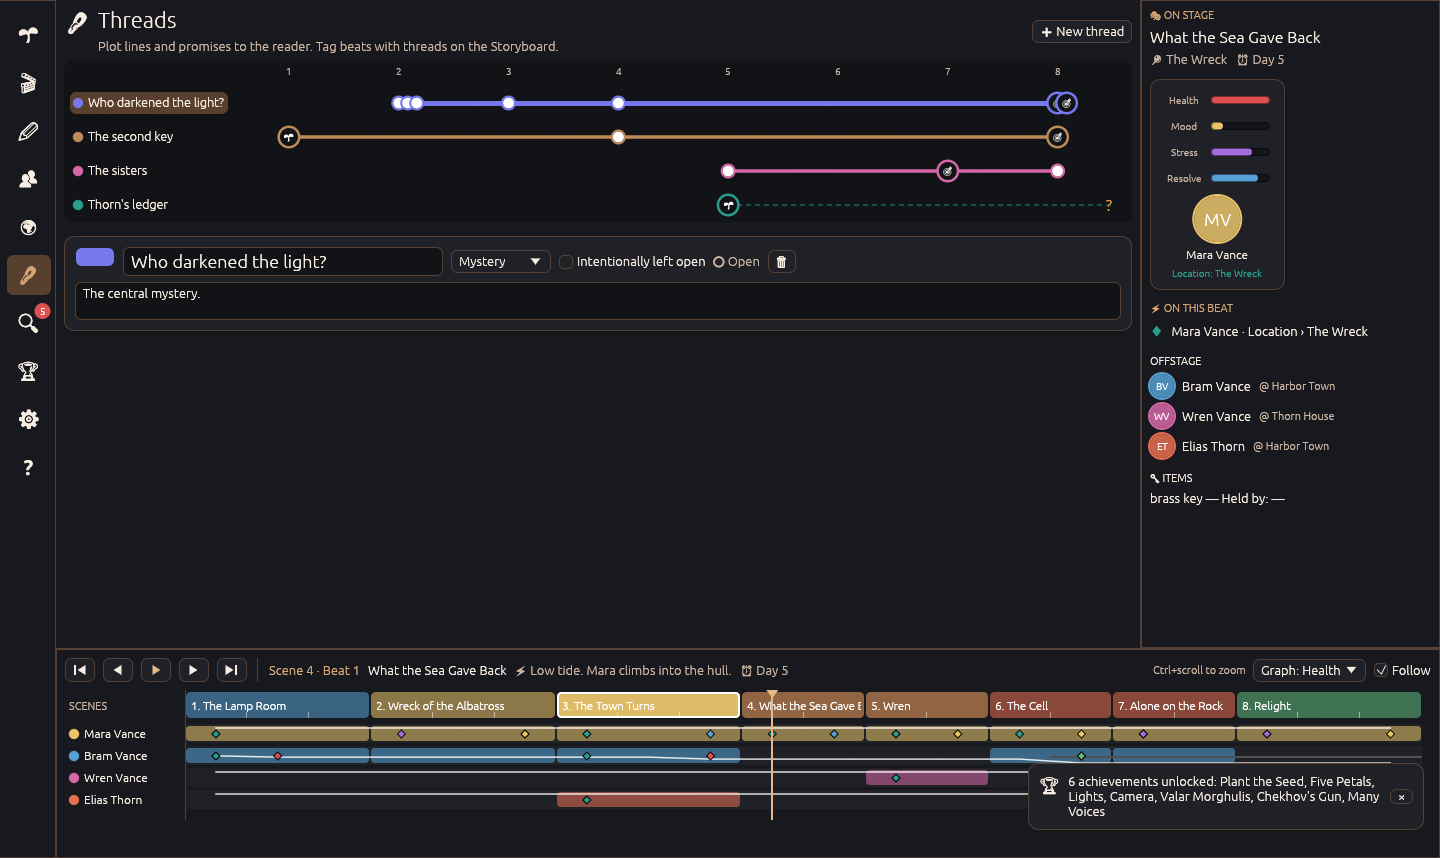
Task: Click the thread color swatch
Action: tap(95, 258)
